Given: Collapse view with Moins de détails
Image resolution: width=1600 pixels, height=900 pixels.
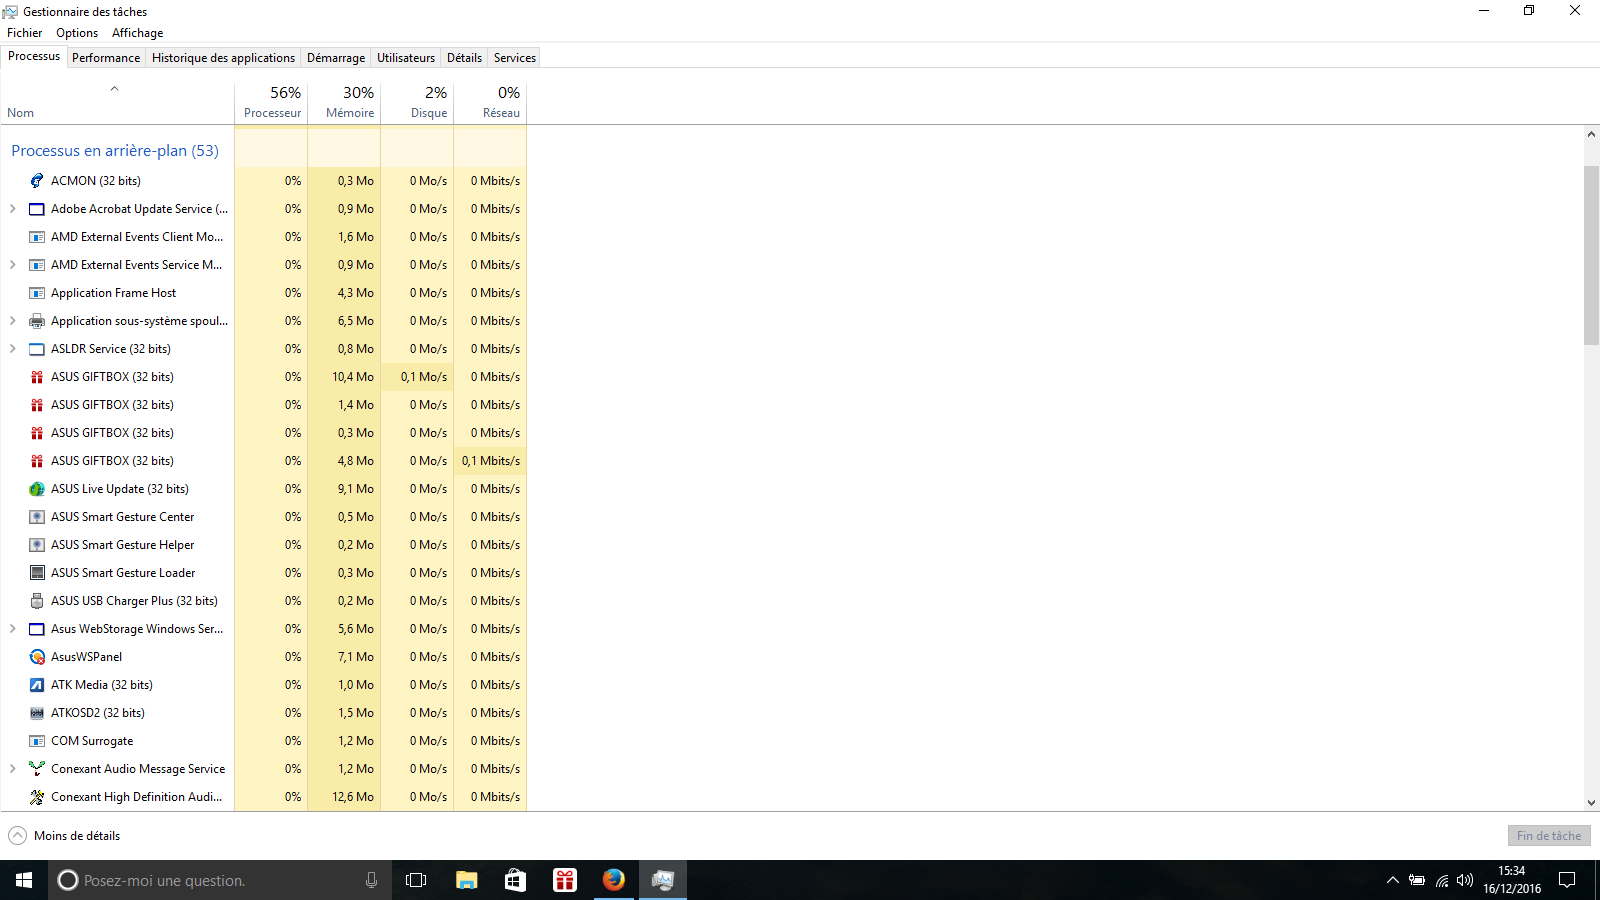Looking at the screenshot, I should click(64, 836).
